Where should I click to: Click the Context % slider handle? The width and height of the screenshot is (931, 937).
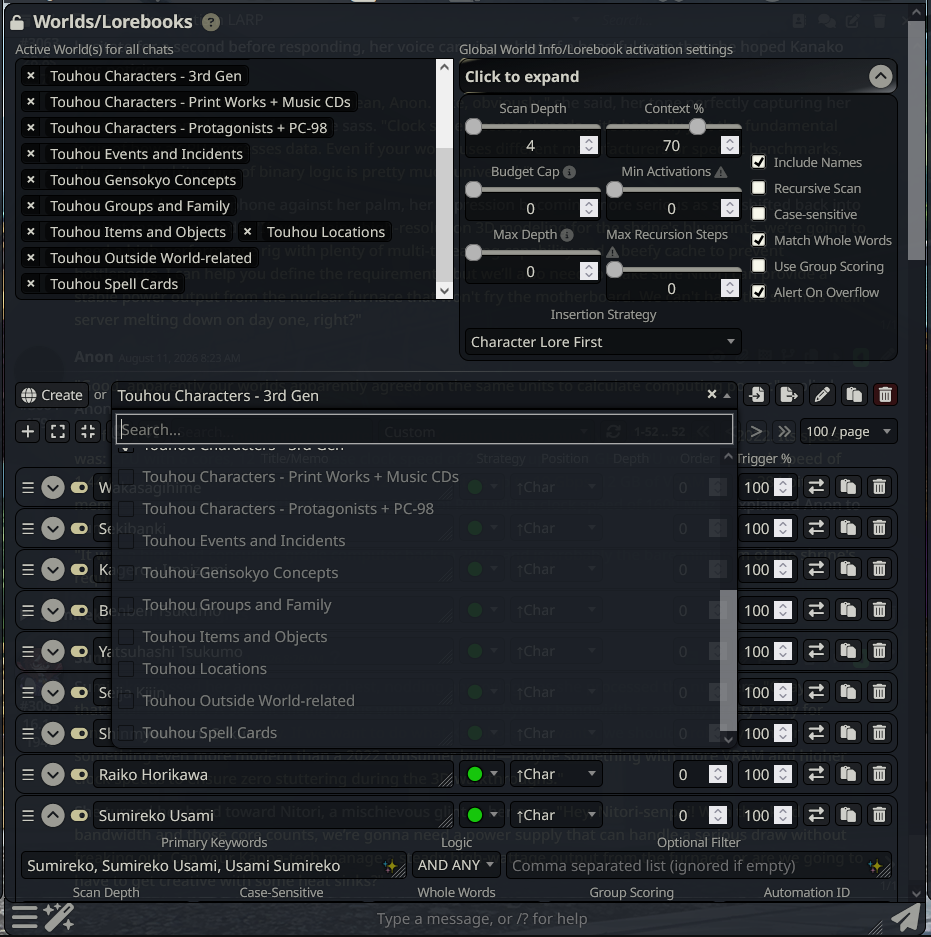(x=697, y=127)
